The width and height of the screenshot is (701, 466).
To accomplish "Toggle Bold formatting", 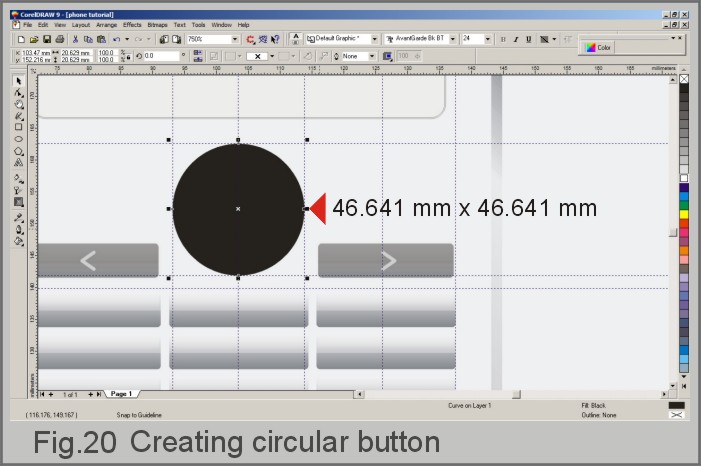I will click(x=503, y=39).
